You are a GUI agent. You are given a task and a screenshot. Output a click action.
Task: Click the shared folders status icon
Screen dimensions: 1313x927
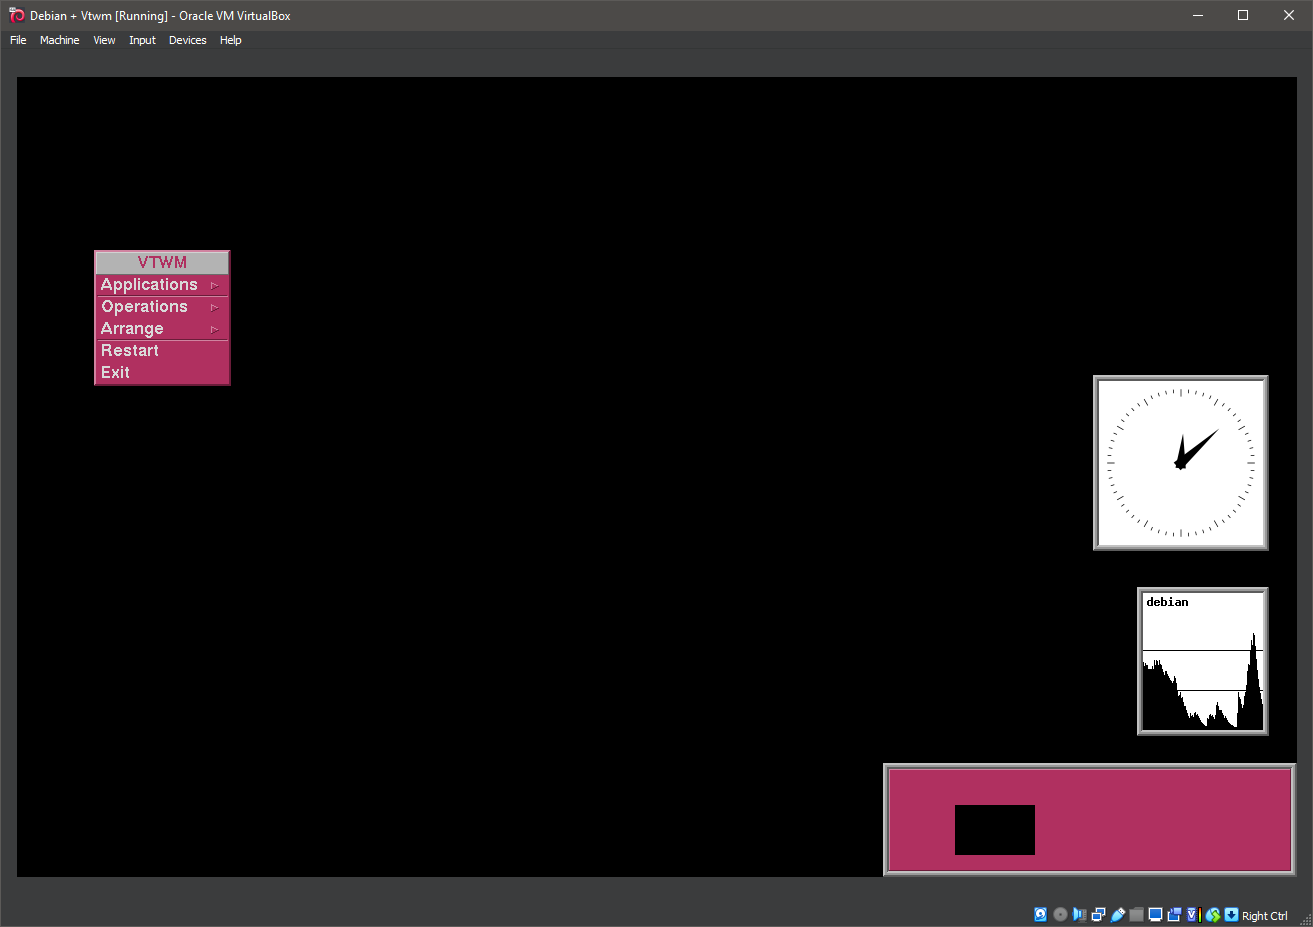click(1136, 914)
